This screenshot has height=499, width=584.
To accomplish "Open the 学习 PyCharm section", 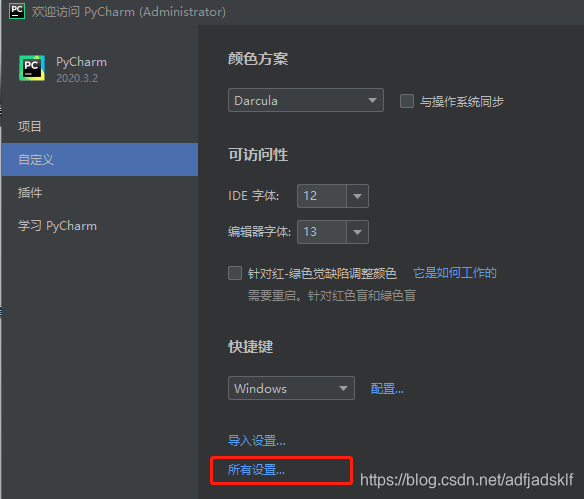I will click(x=100, y=226).
